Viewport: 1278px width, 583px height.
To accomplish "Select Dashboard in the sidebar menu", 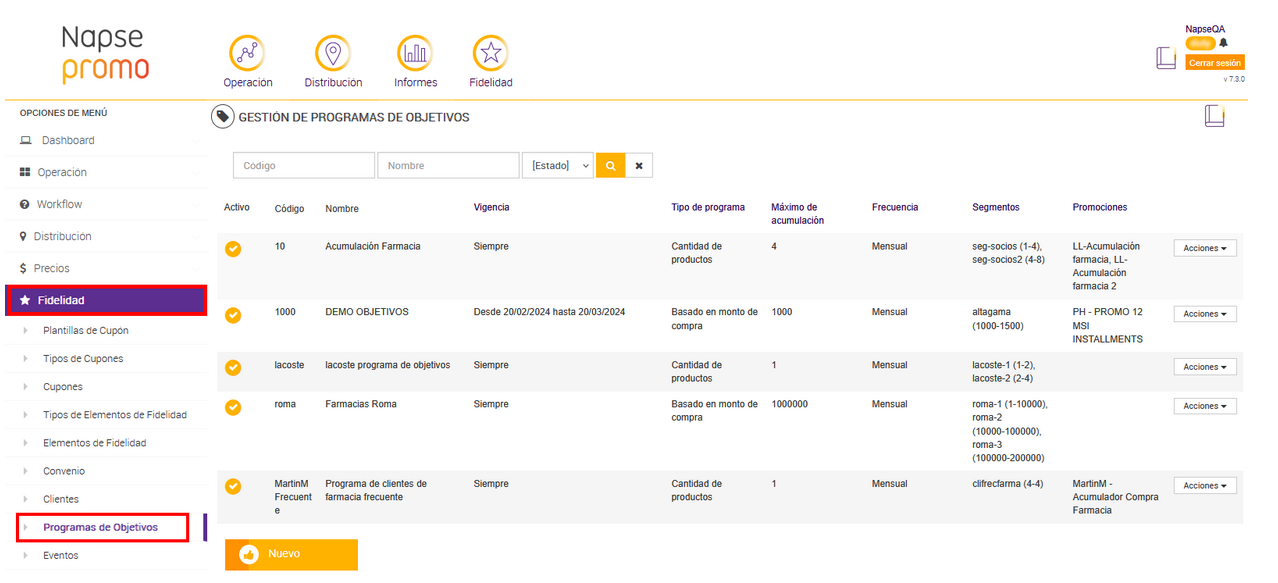I will click(68, 140).
